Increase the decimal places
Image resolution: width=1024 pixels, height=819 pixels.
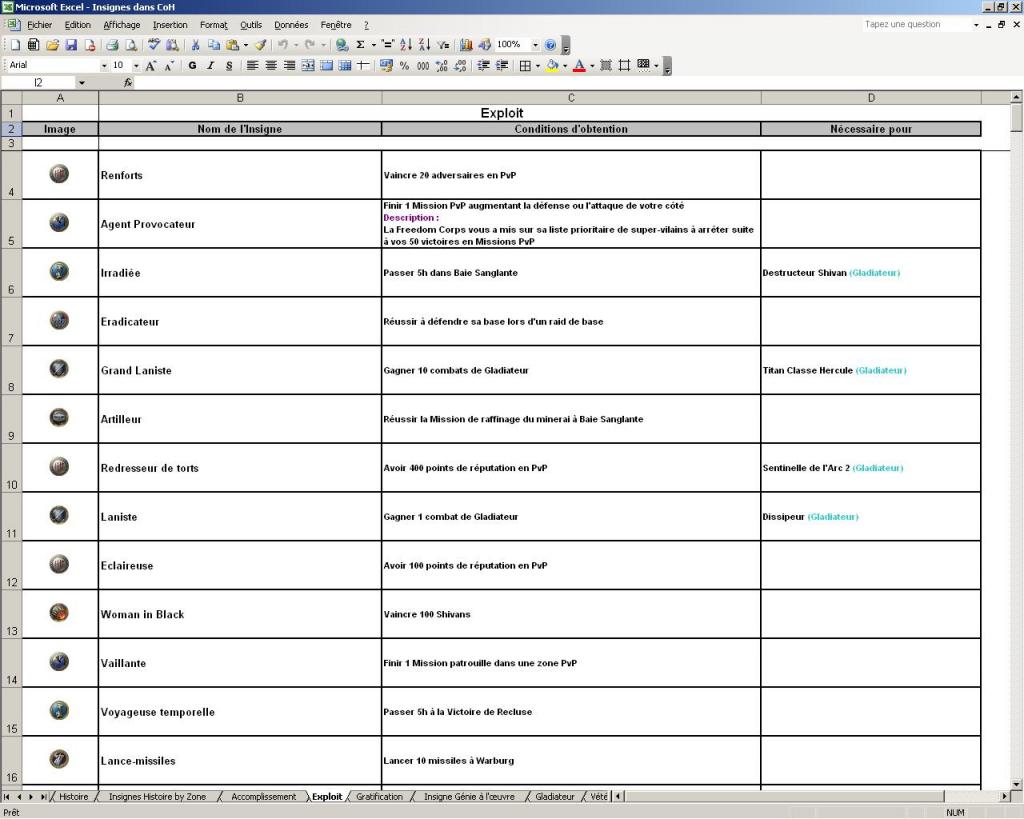pyautogui.click(x=441, y=65)
